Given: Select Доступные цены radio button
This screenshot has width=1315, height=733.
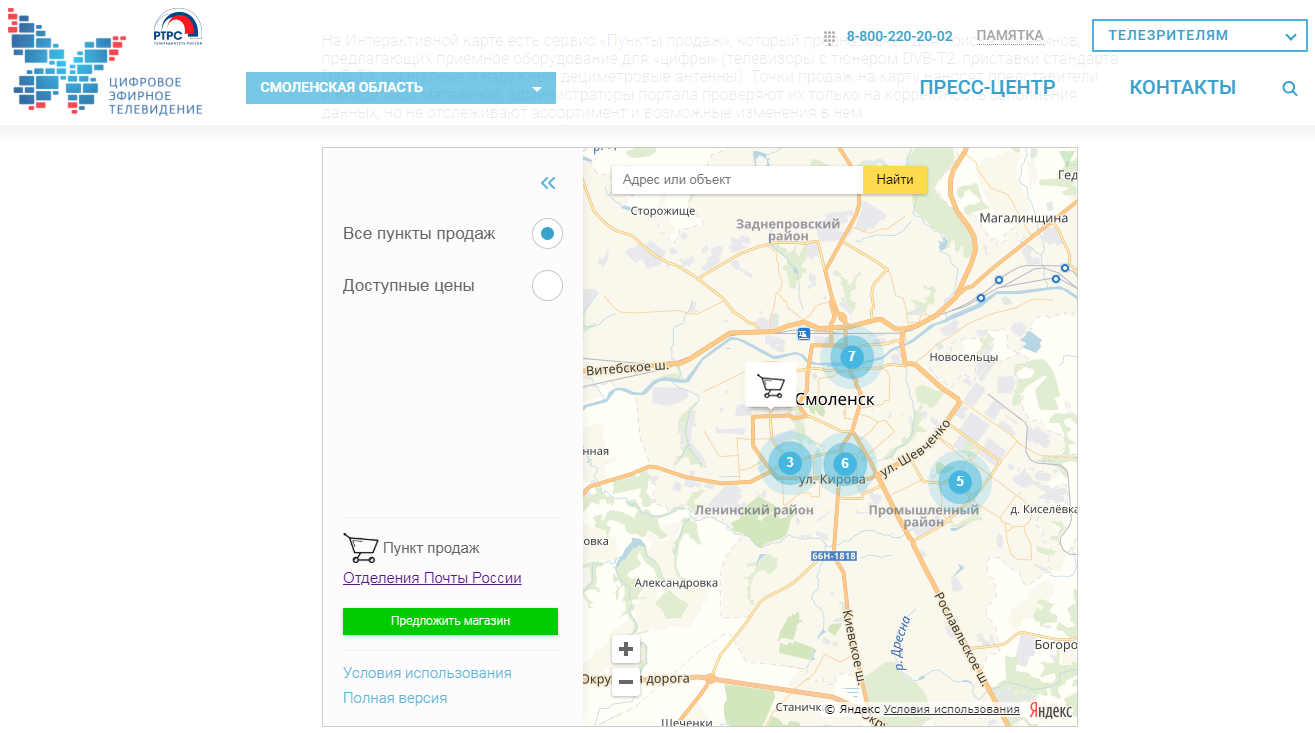Looking at the screenshot, I should (547, 286).
